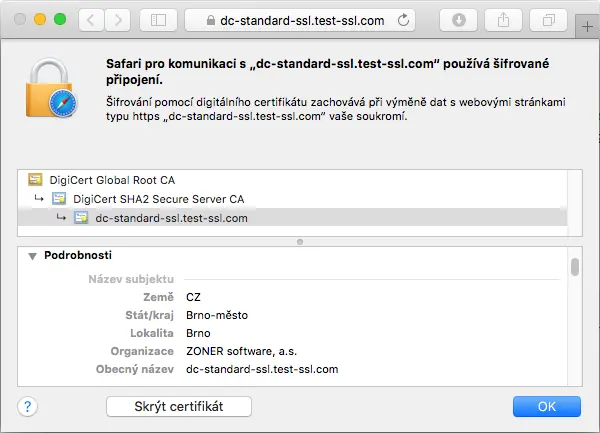Click the large padlock Safari certificate icon
The width and height of the screenshot is (600, 433).
coord(51,88)
